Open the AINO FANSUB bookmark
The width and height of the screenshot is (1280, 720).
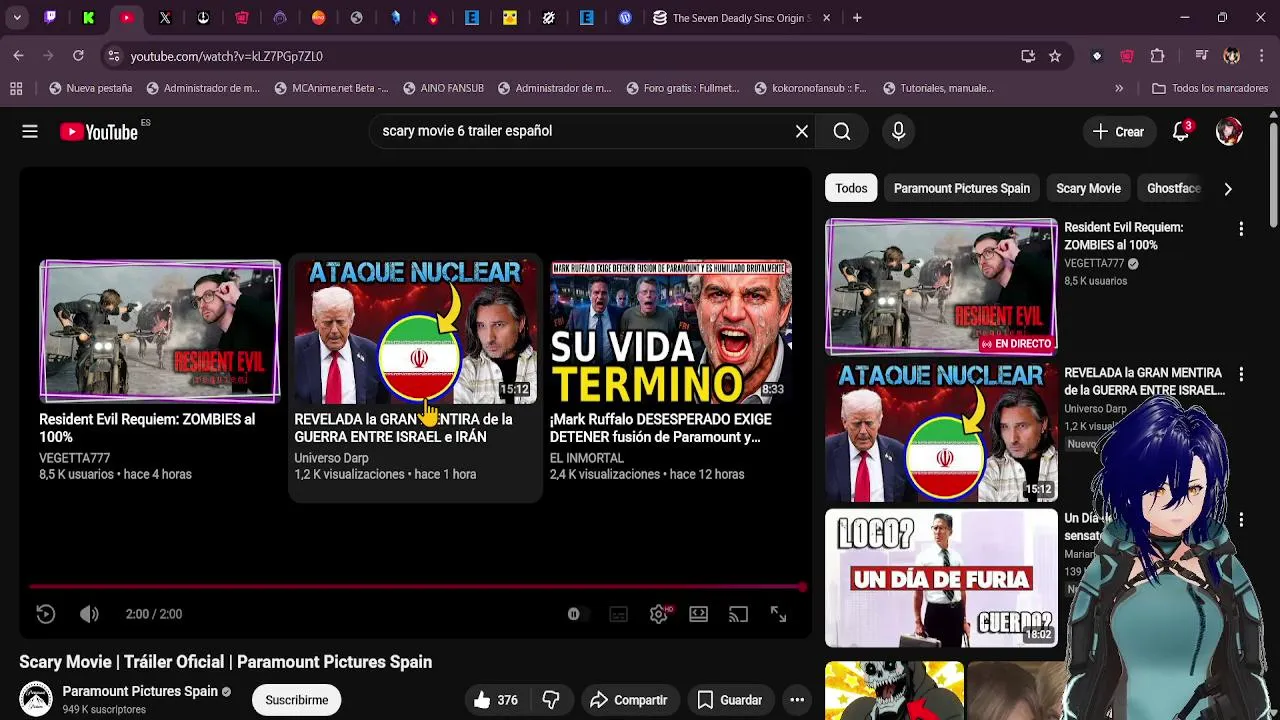pos(443,88)
